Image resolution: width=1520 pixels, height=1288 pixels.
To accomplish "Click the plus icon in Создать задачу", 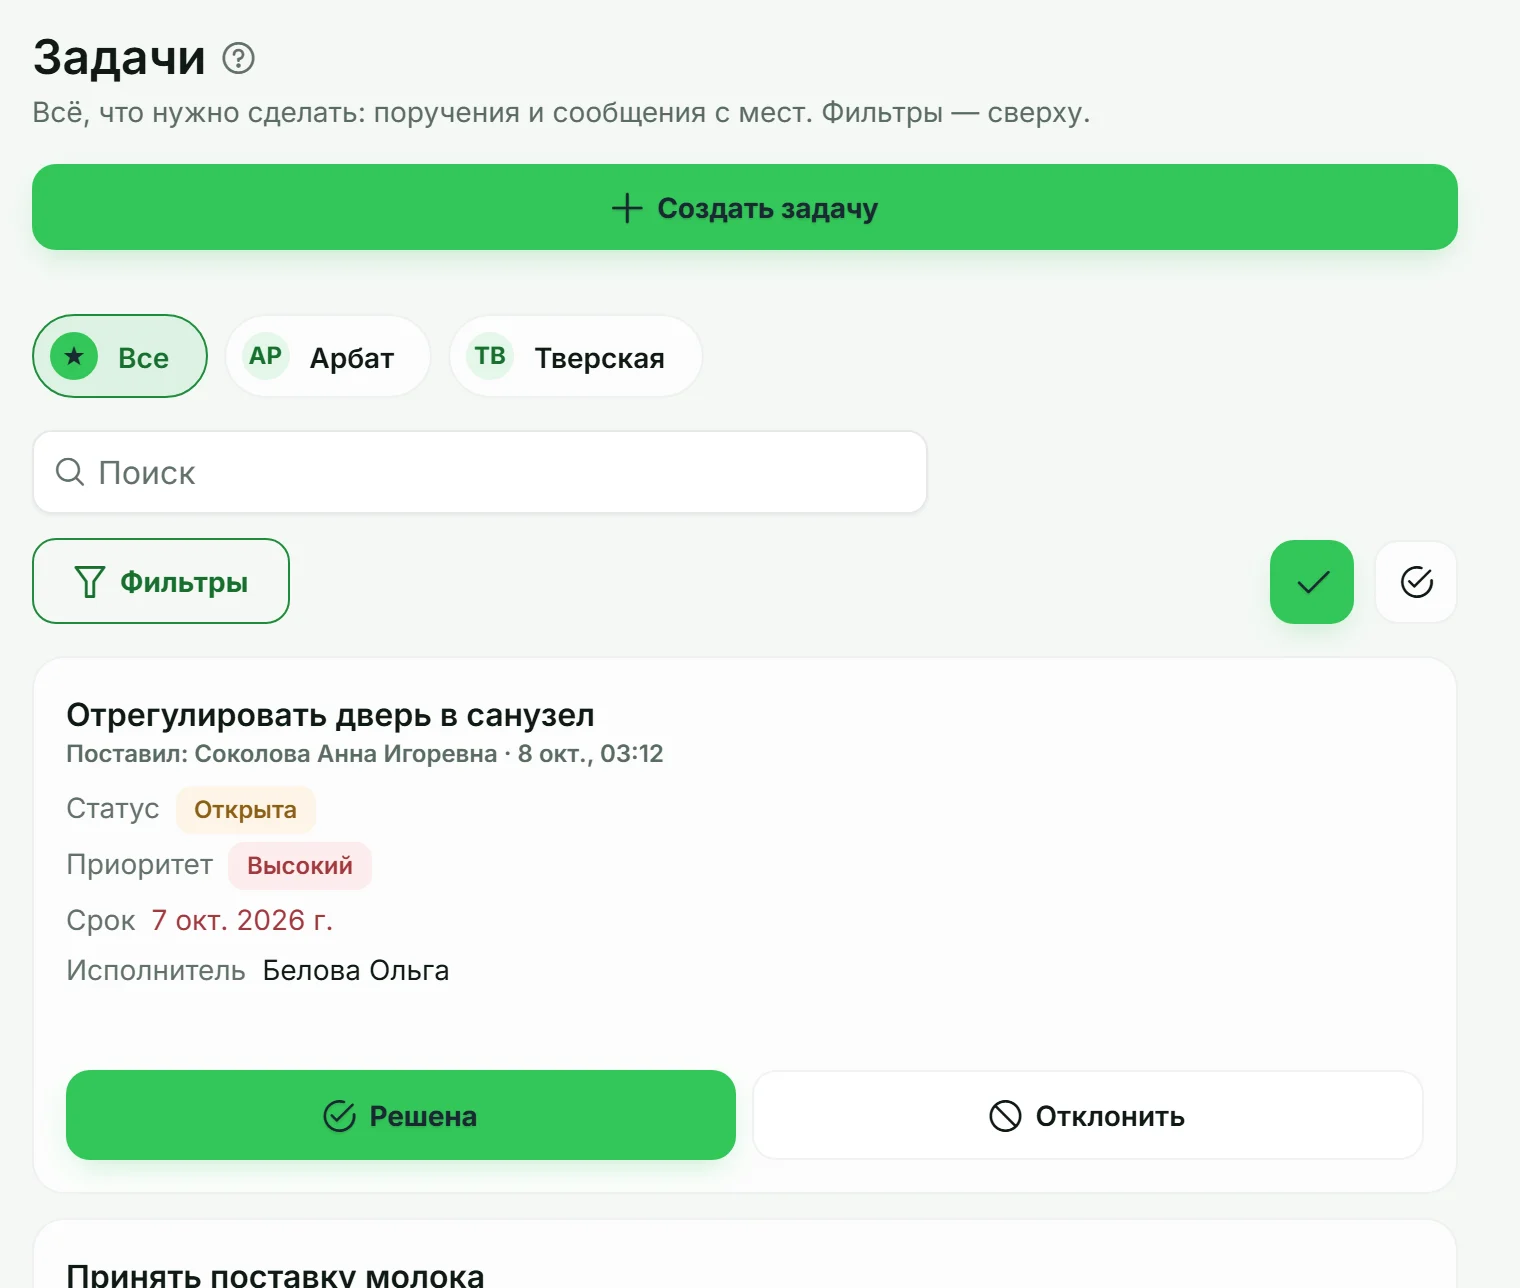I will [627, 208].
